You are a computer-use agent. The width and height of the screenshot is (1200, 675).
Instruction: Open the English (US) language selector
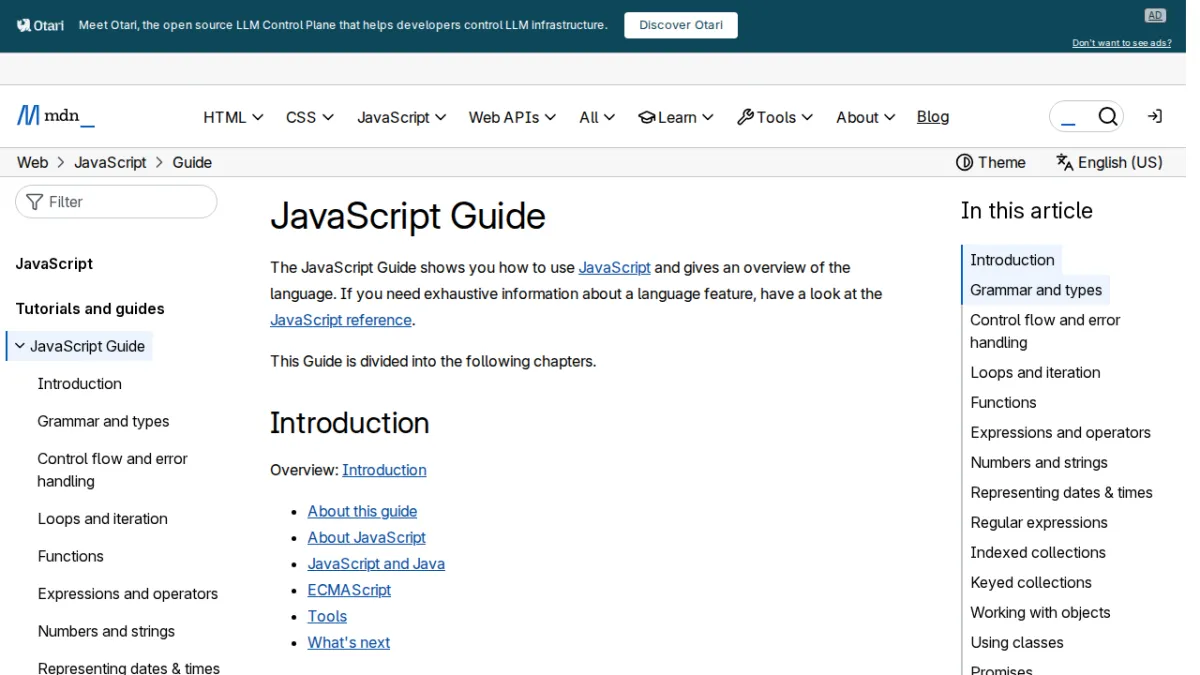1110,162
